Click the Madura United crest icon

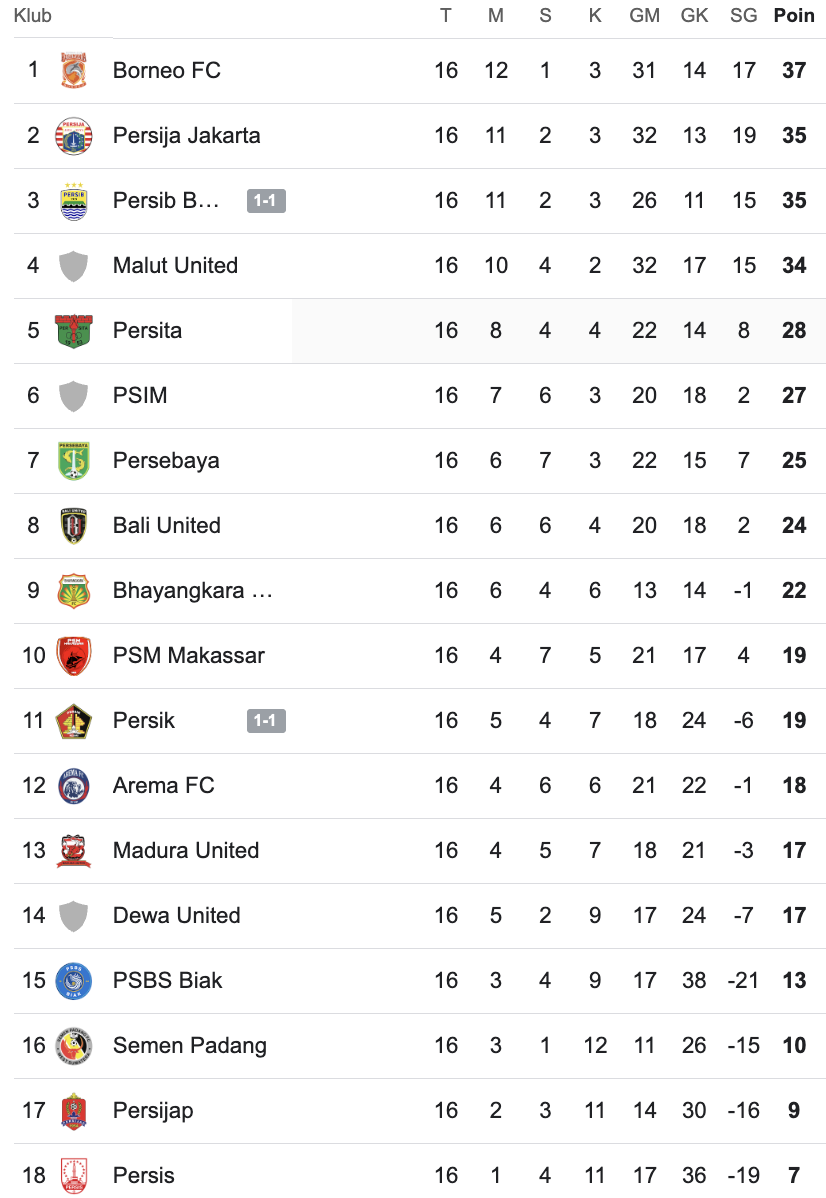(x=74, y=851)
